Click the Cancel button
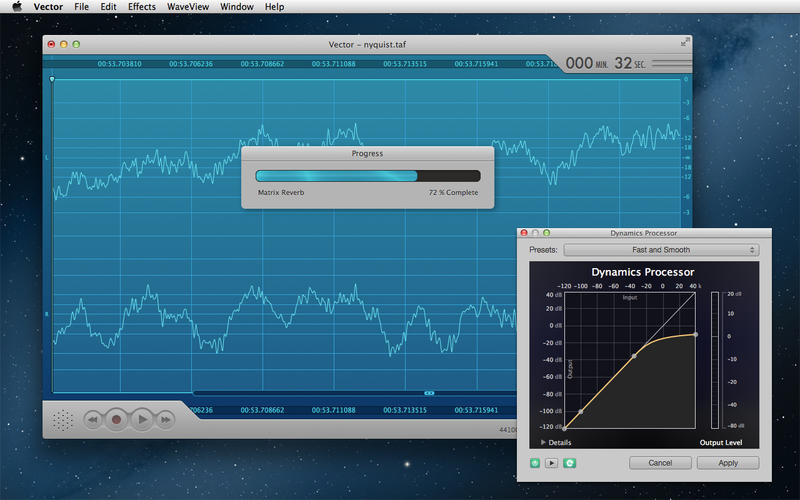This screenshot has height=500, width=800. [660, 463]
